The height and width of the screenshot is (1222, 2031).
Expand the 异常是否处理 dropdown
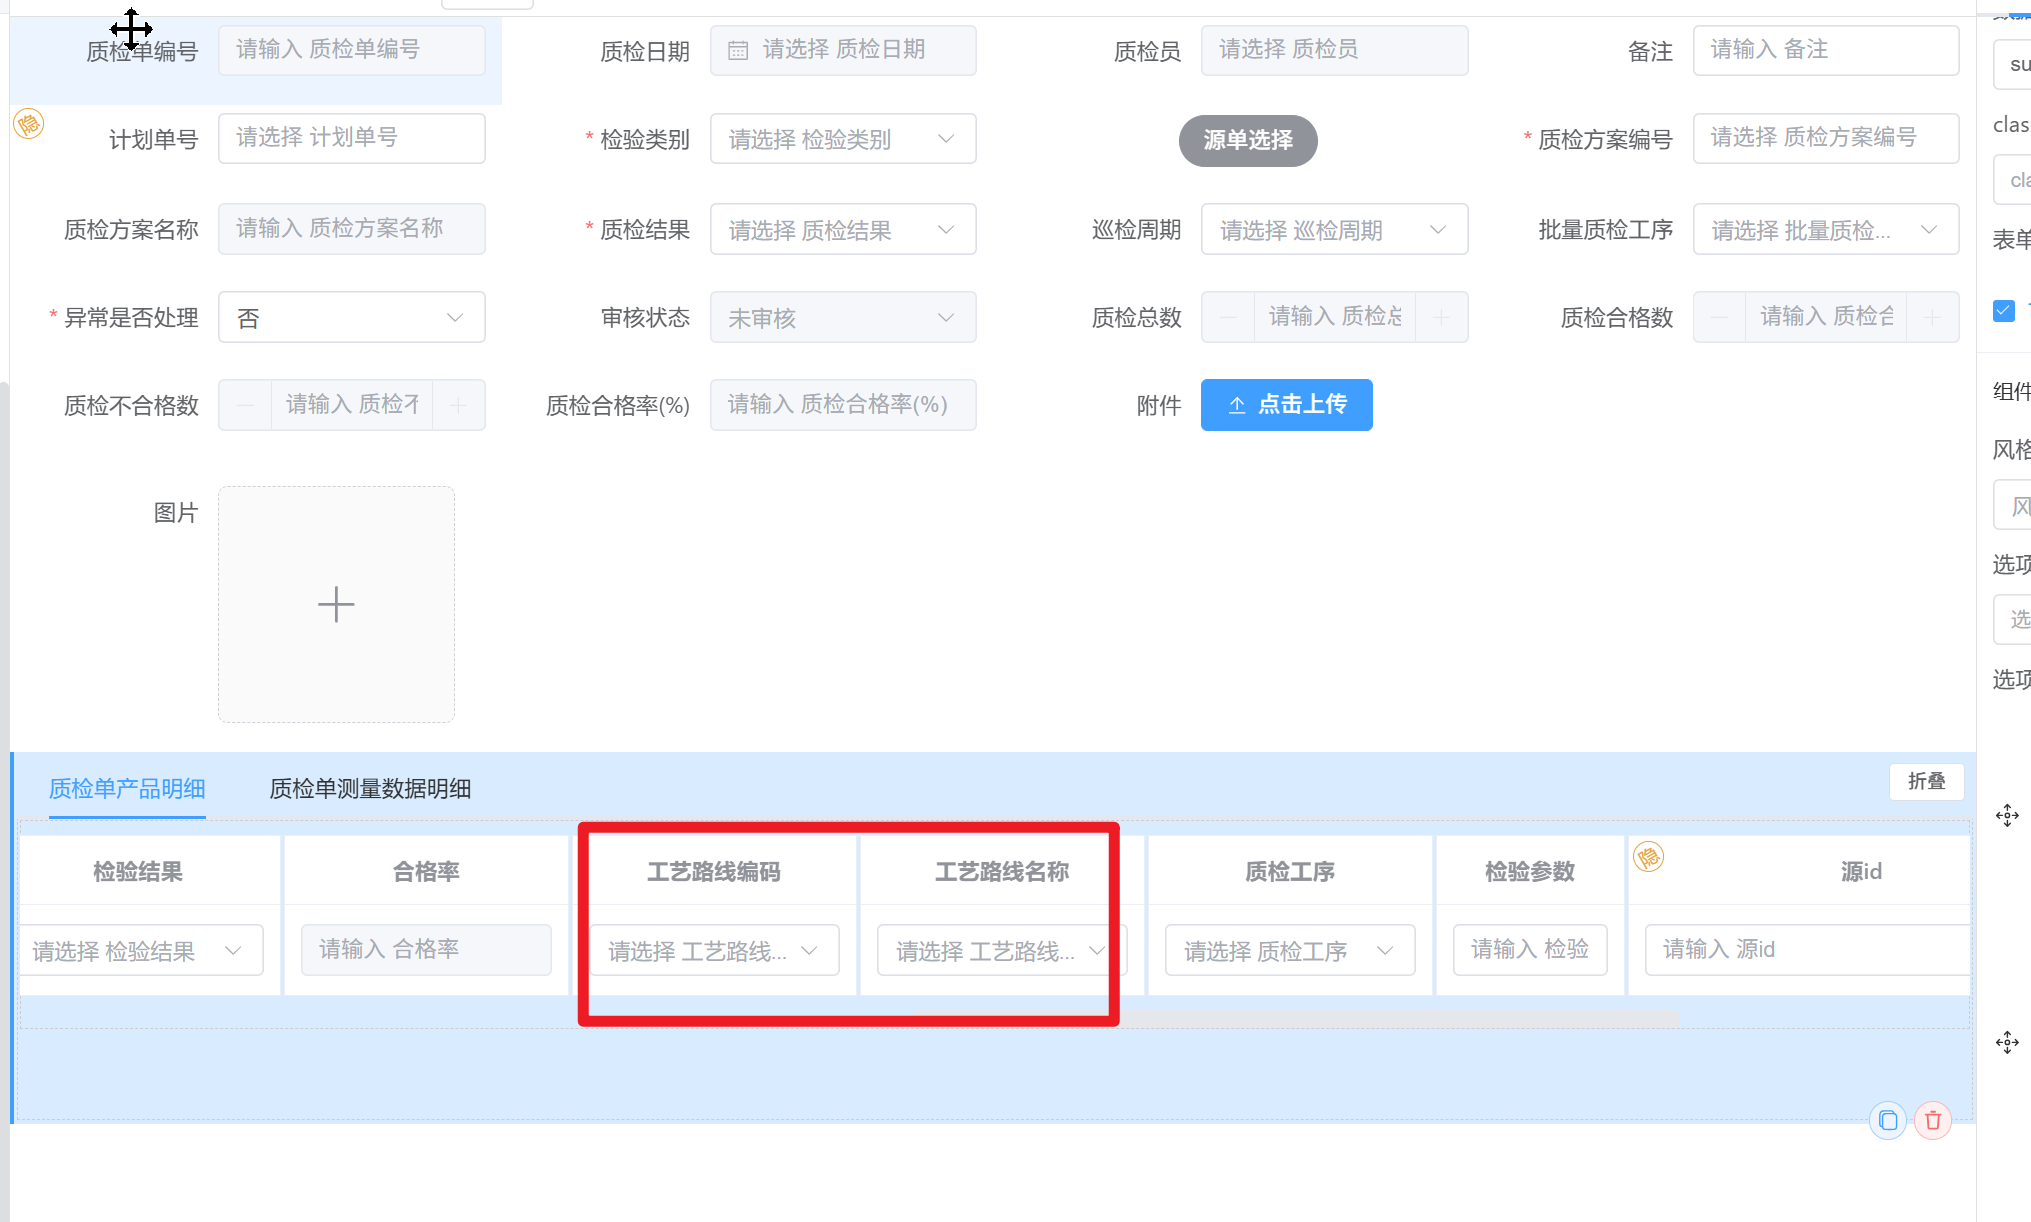tap(351, 317)
